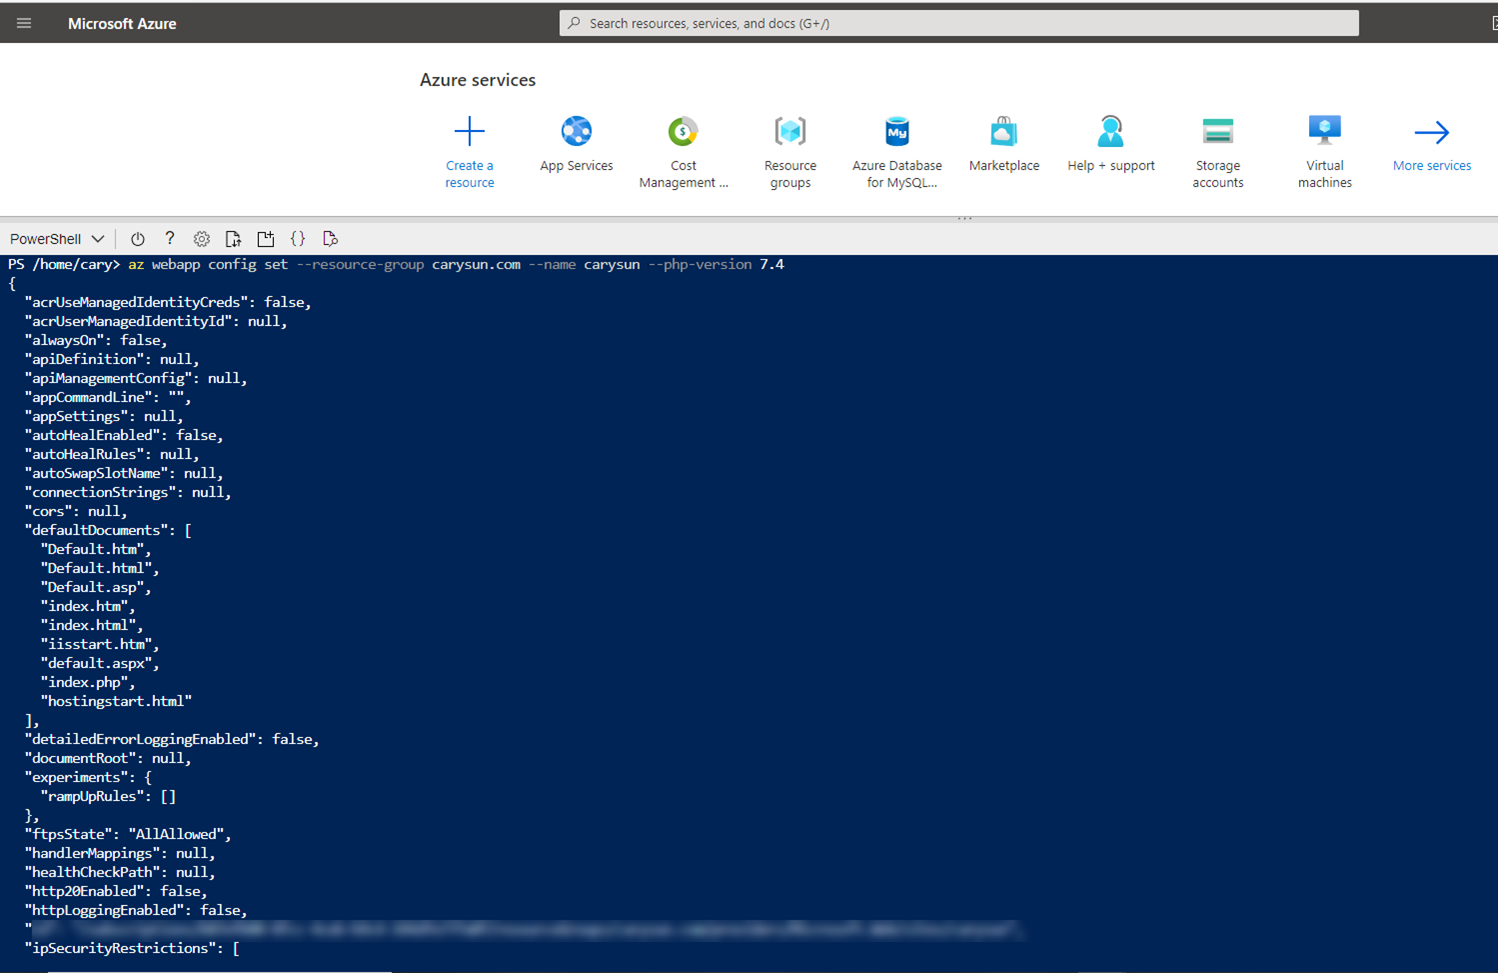Open Help + support
This screenshot has width=1498, height=973.
click(x=1111, y=144)
